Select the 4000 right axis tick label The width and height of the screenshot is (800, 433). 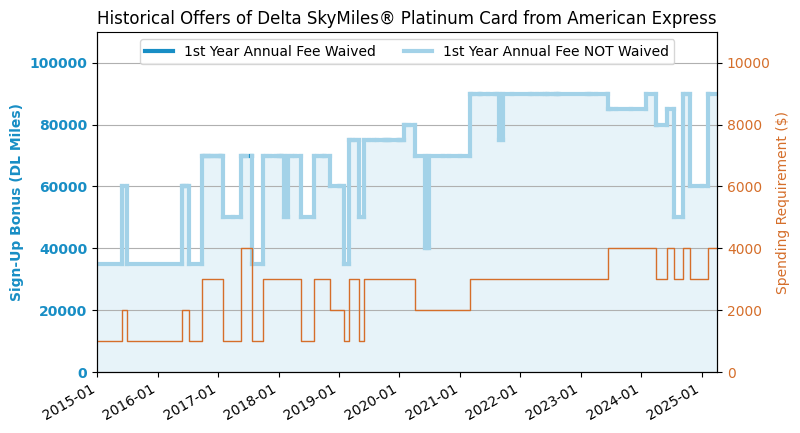[743, 249]
